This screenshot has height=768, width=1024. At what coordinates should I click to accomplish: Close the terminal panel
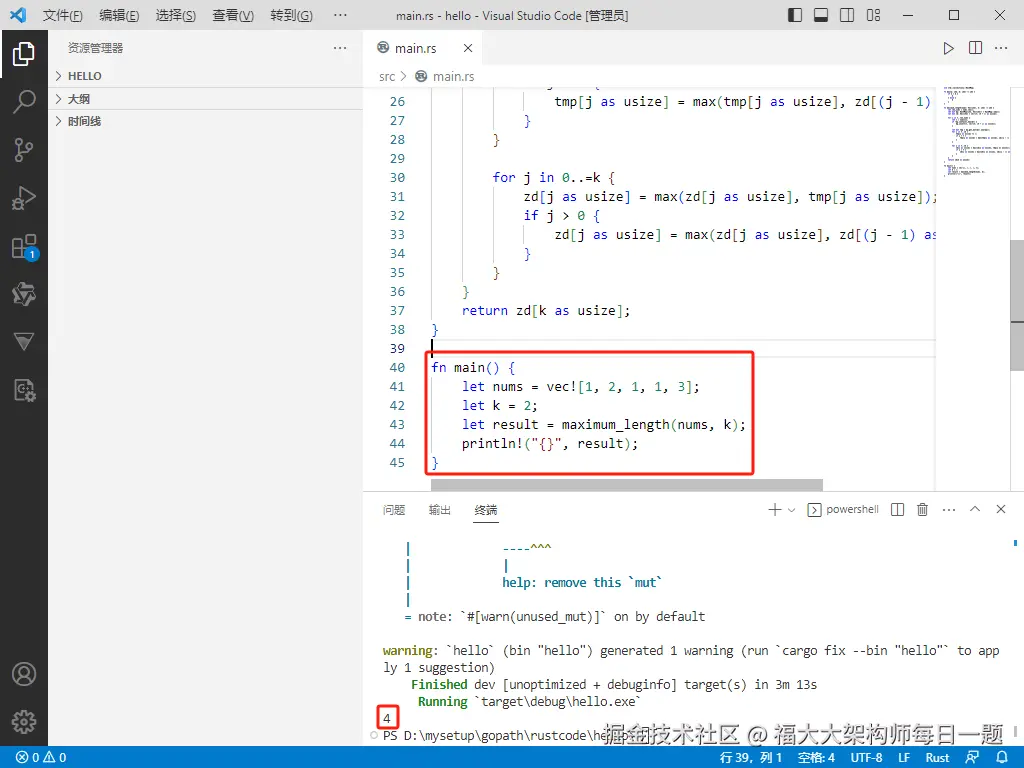[1000, 509]
